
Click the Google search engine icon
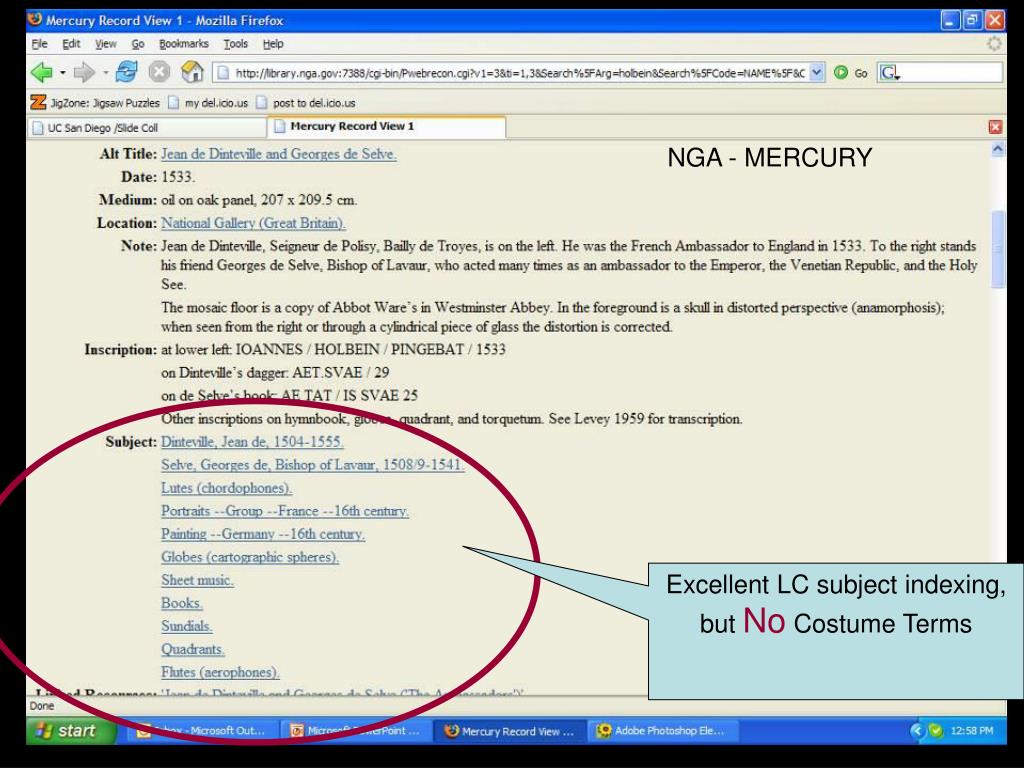point(889,72)
